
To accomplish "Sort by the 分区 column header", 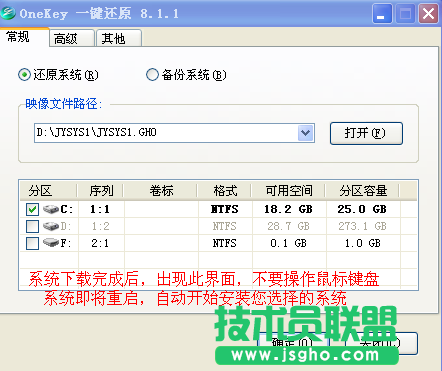I will point(48,191).
